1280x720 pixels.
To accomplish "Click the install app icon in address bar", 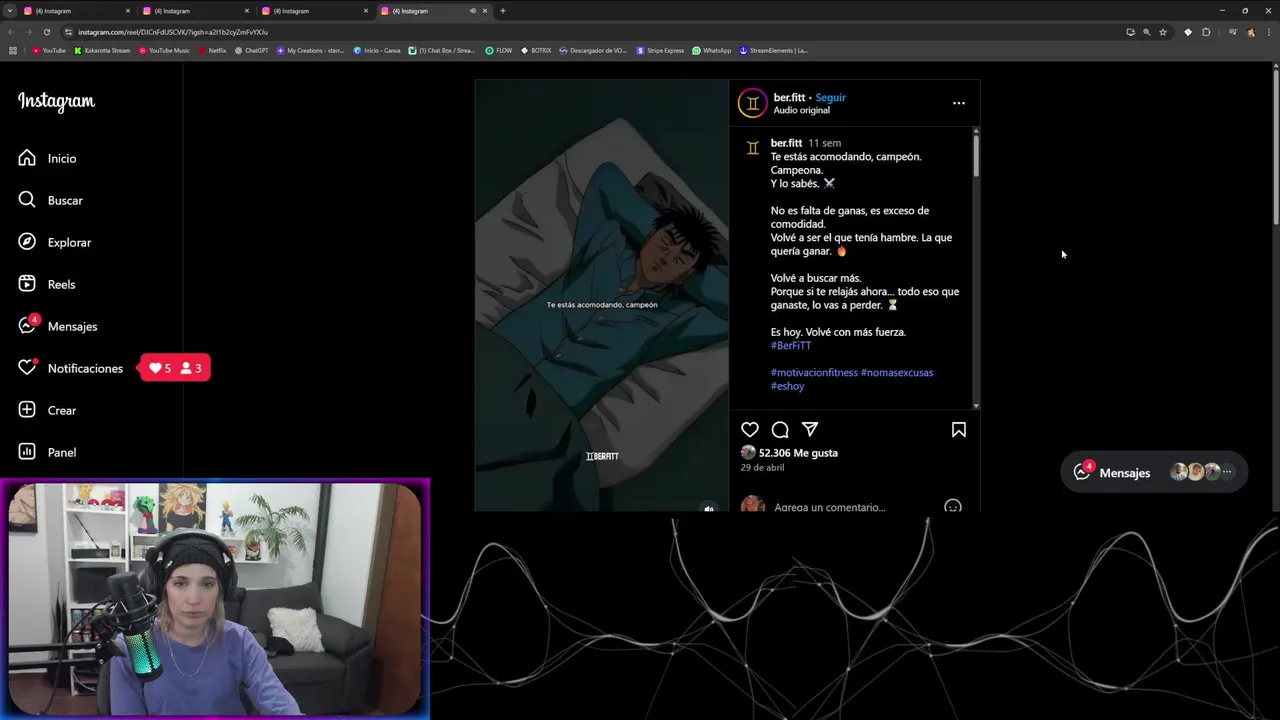I will point(1131,32).
